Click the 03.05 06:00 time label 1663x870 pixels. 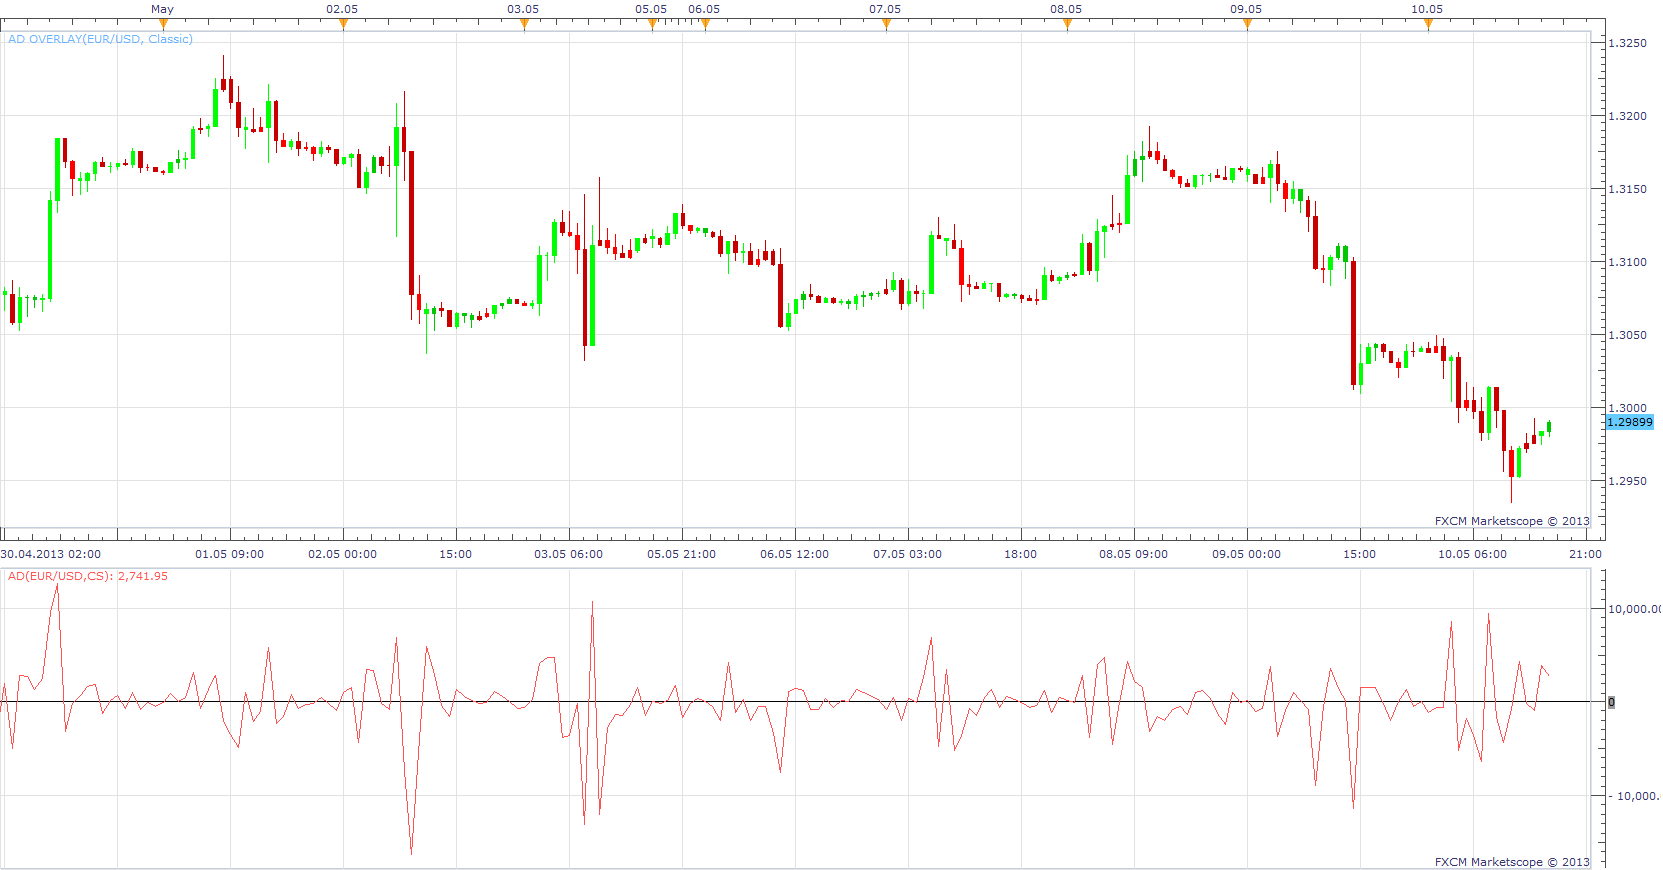click(x=569, y=554)
